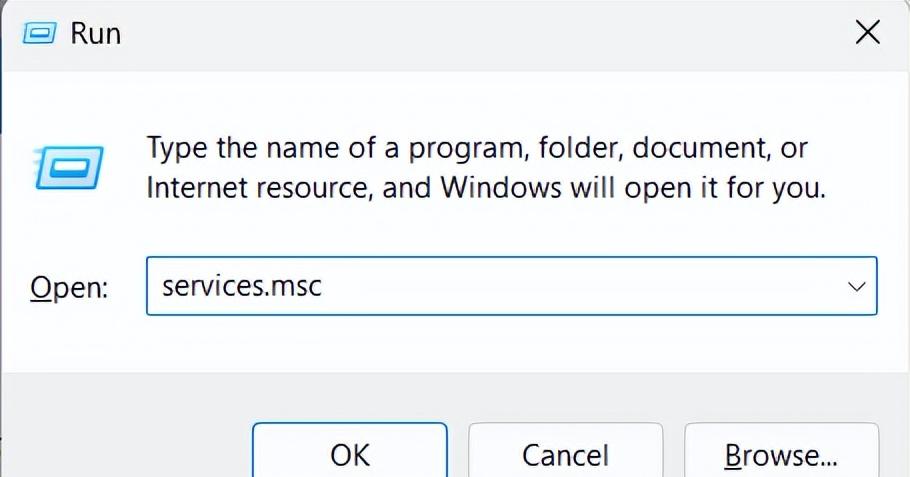Click the word "Windows" in the description
This screenshot has height=477, width=910.
click(501, 187)
